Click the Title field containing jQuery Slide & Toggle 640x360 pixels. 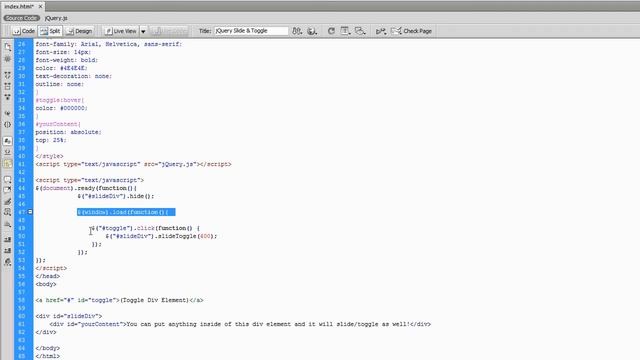251,31
